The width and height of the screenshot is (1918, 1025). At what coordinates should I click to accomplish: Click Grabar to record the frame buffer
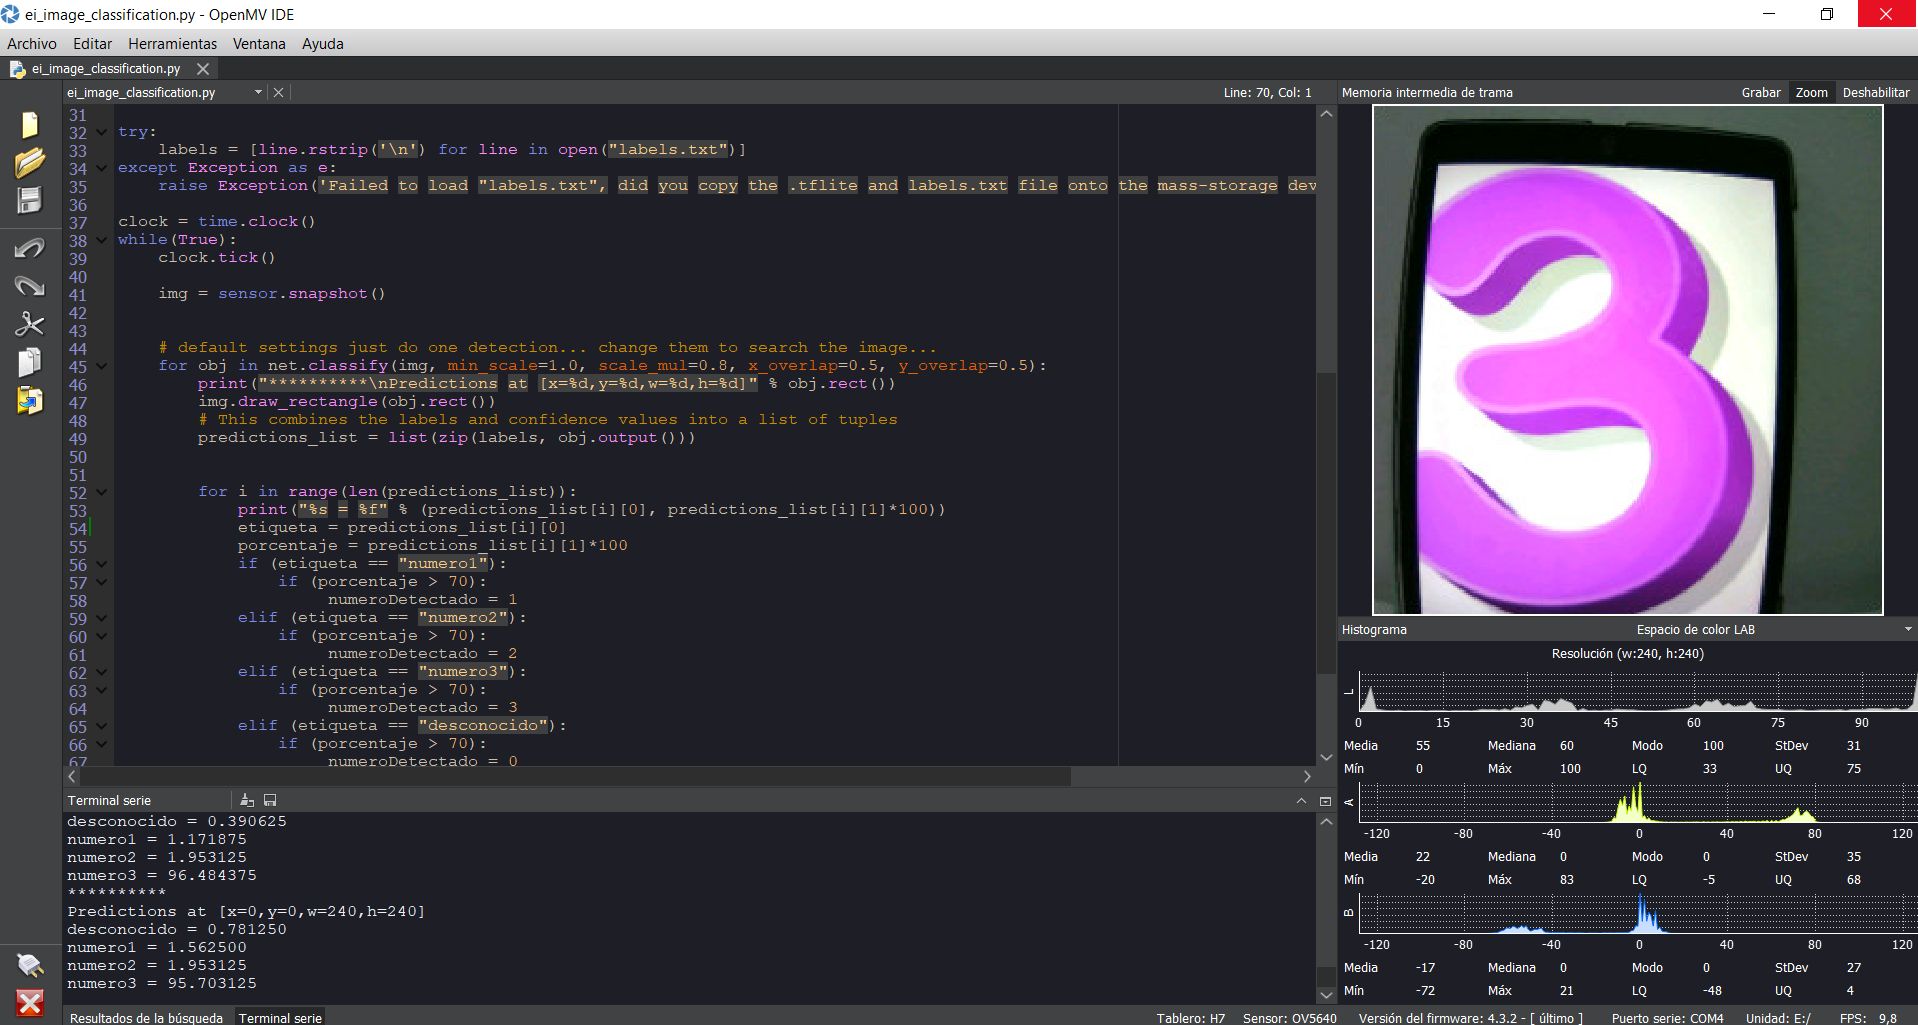(1760, 92)
